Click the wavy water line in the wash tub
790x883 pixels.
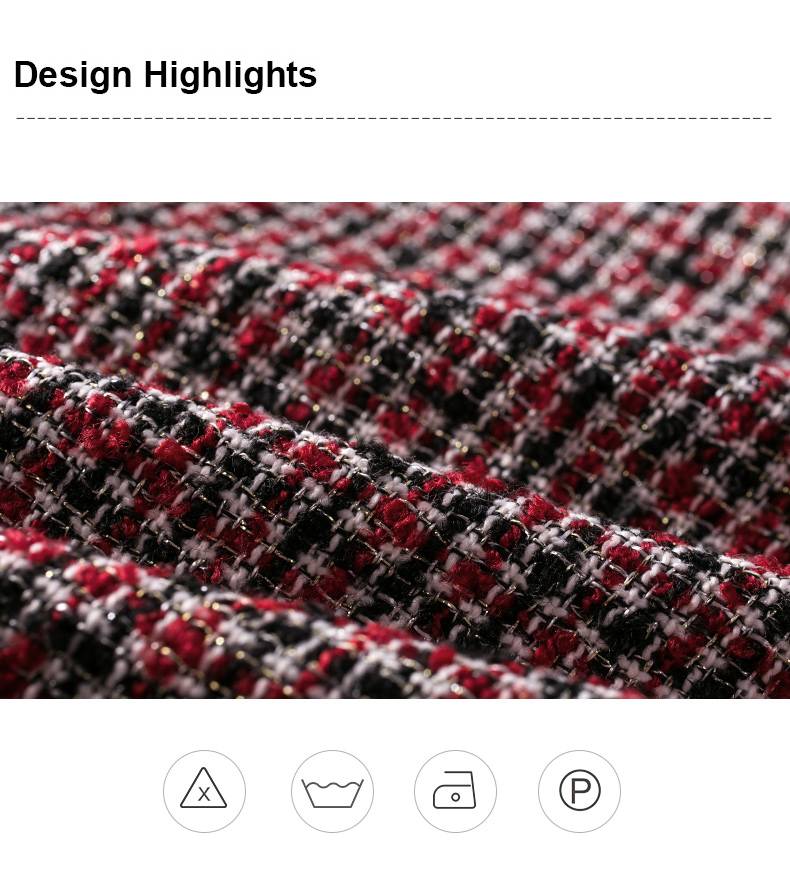(x=332, y=784)
